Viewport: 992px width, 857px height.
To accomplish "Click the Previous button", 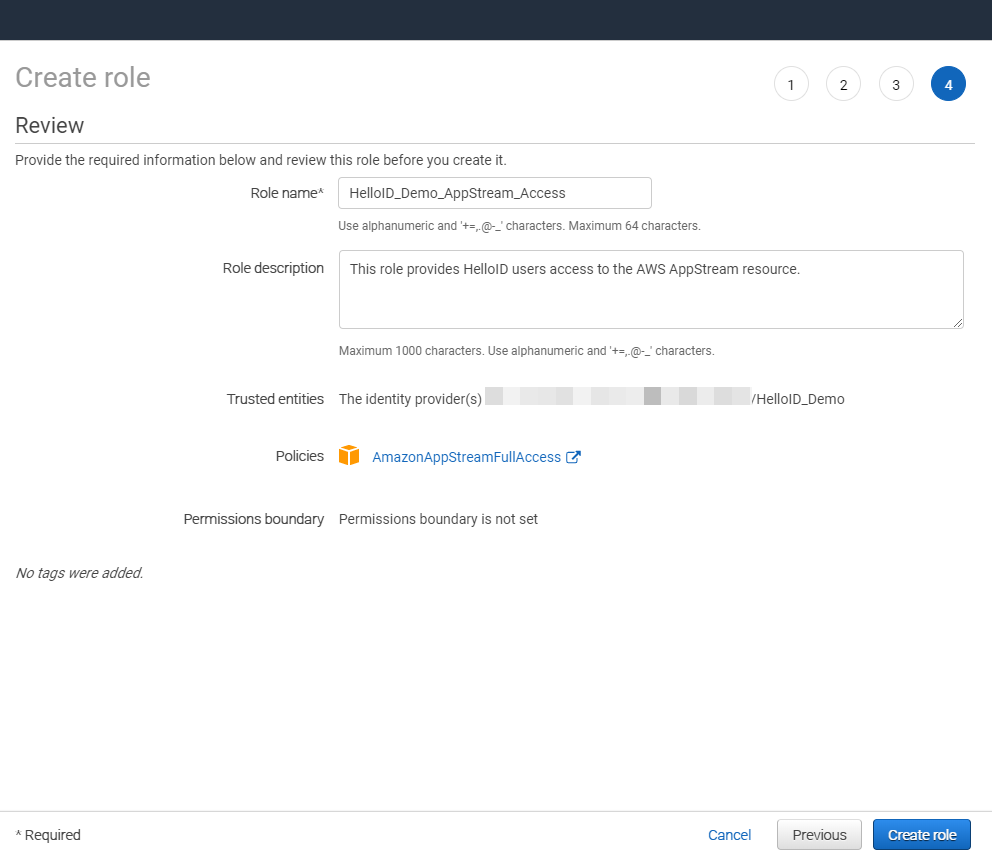I will [819, 835].
